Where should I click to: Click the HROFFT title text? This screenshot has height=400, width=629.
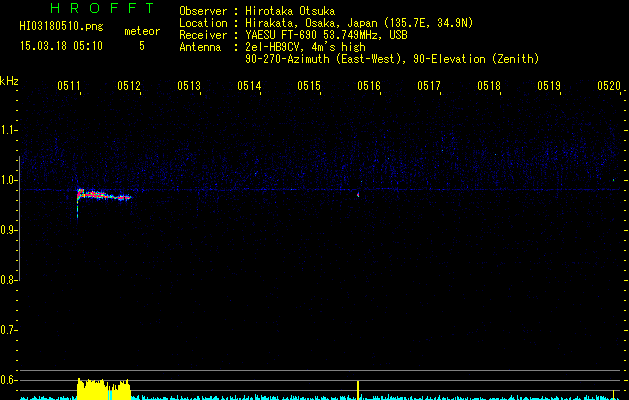tap(102, 8)
